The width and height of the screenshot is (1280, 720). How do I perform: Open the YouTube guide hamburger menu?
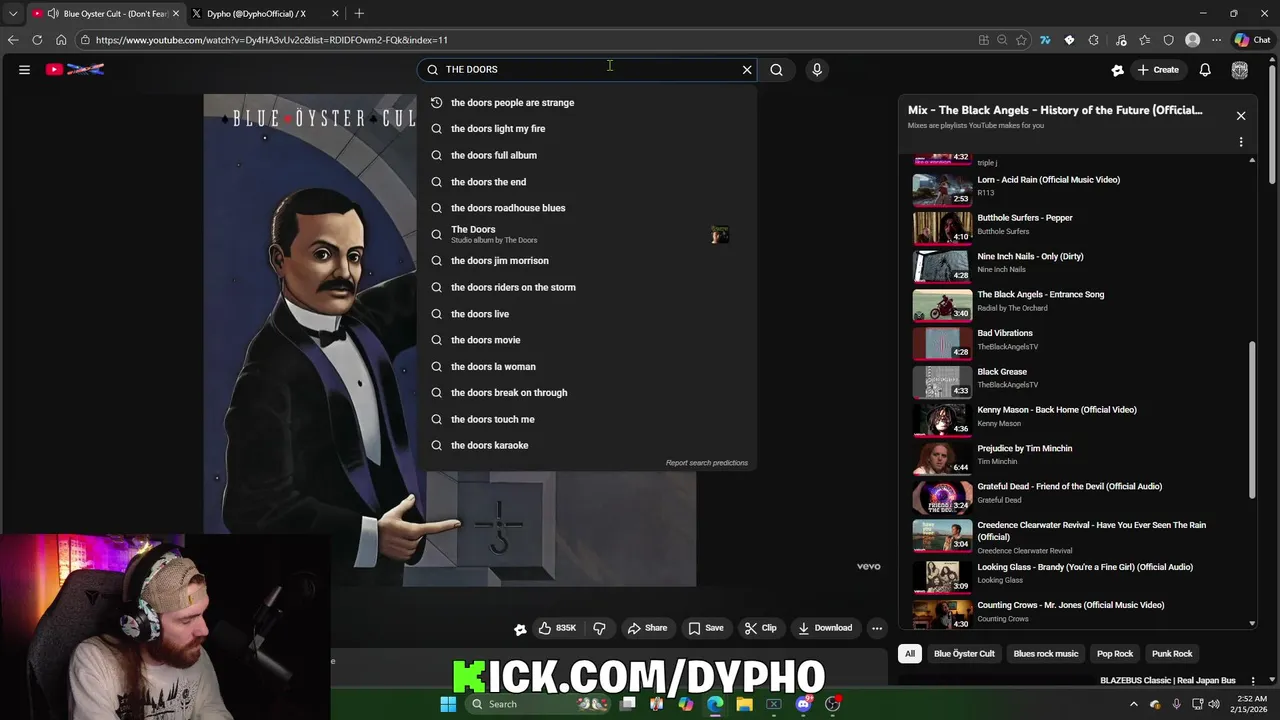coord(24,69)
